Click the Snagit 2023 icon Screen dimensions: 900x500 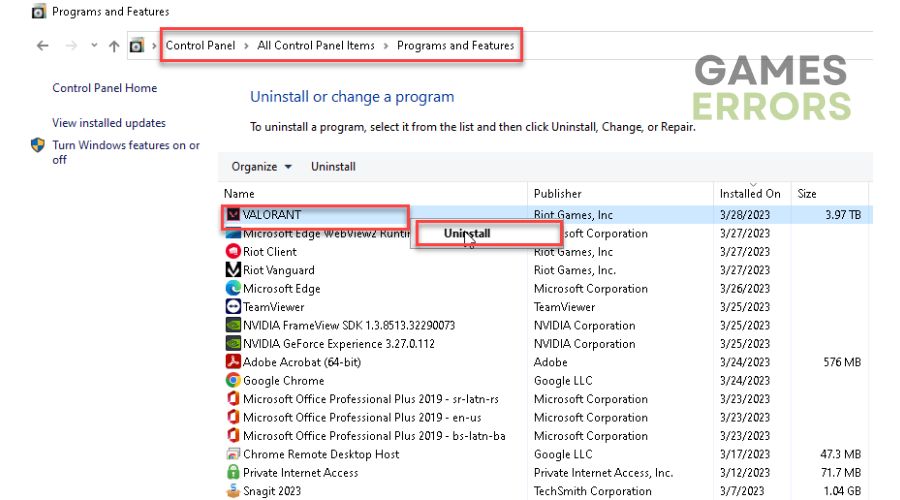point(233,491)
